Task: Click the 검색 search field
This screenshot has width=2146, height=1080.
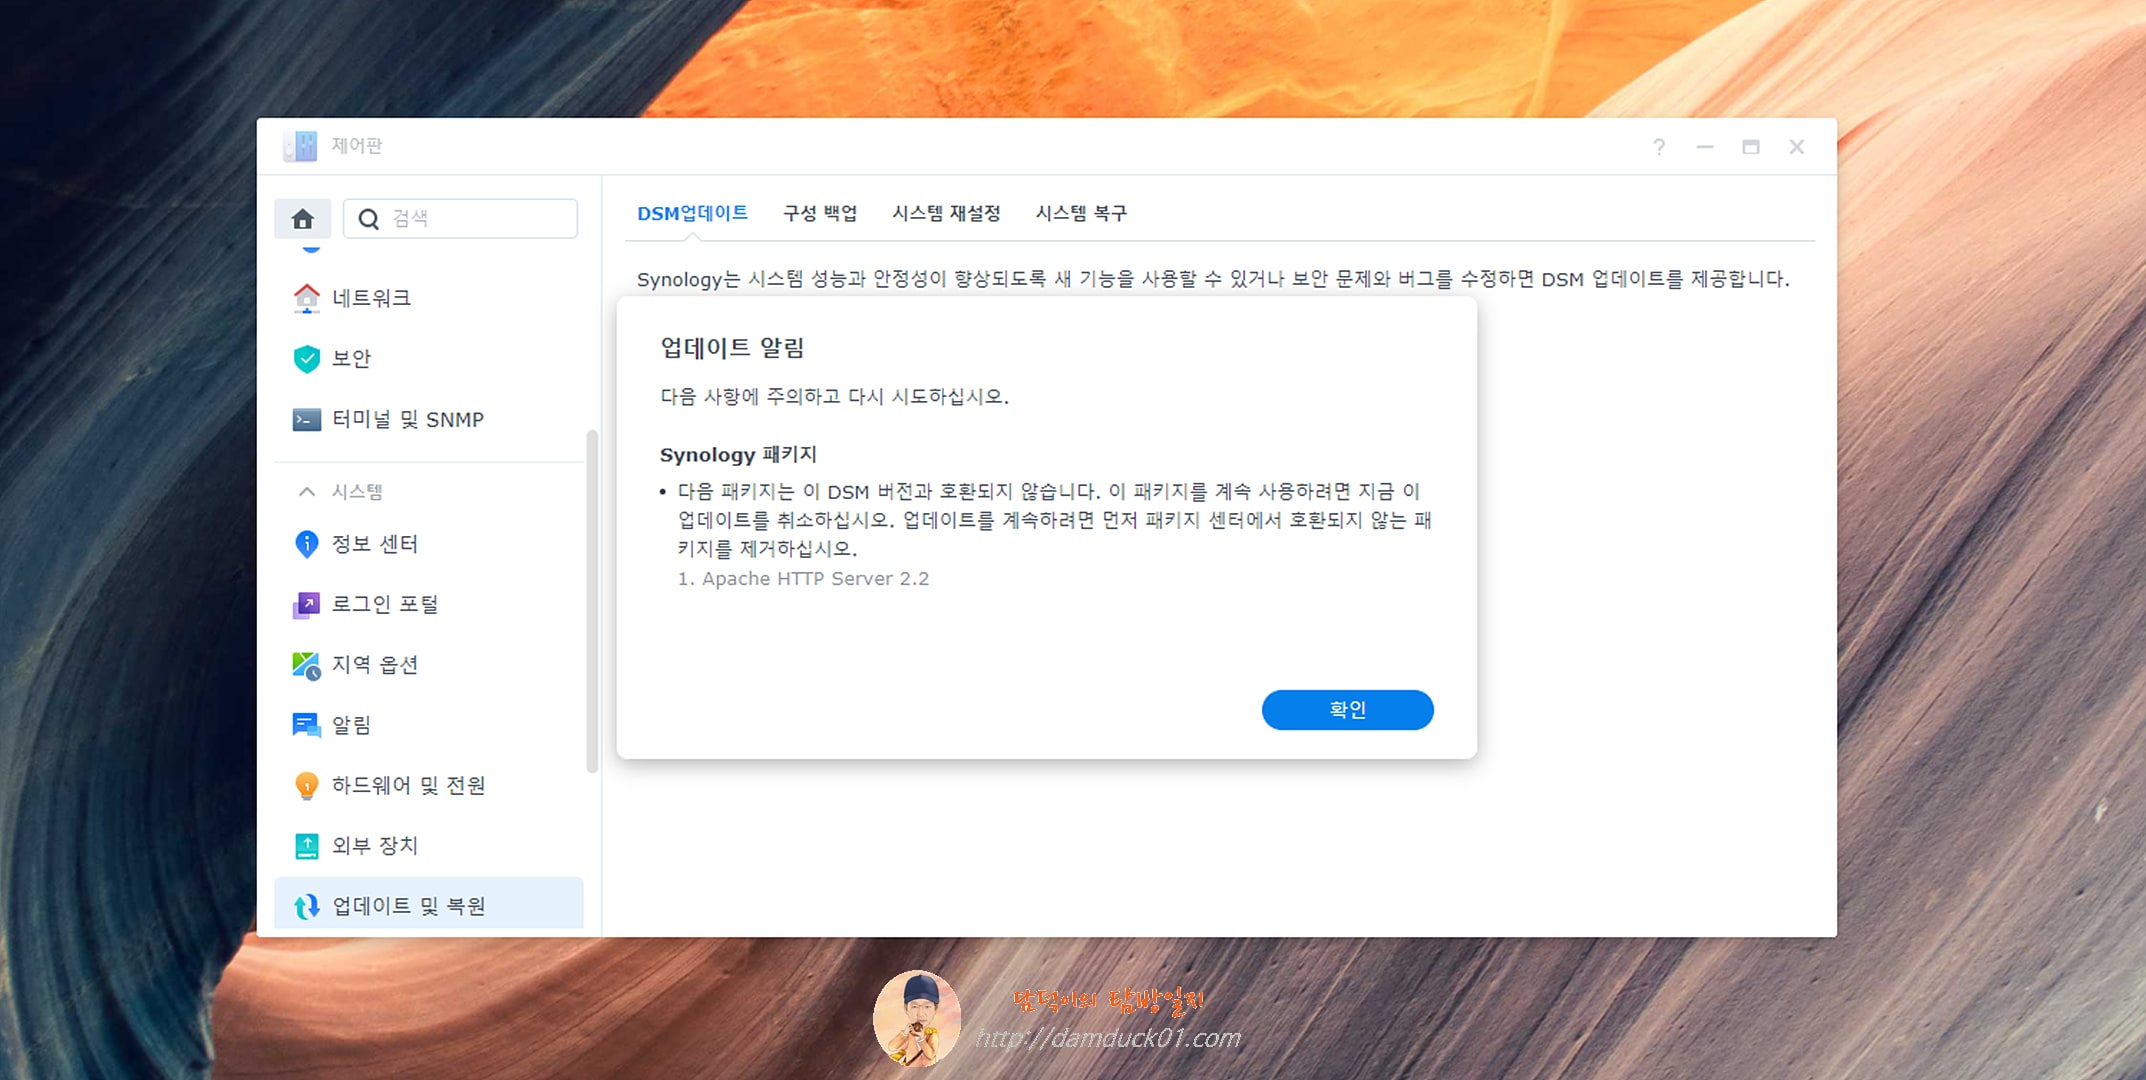Action: click(x=460, y=218)
